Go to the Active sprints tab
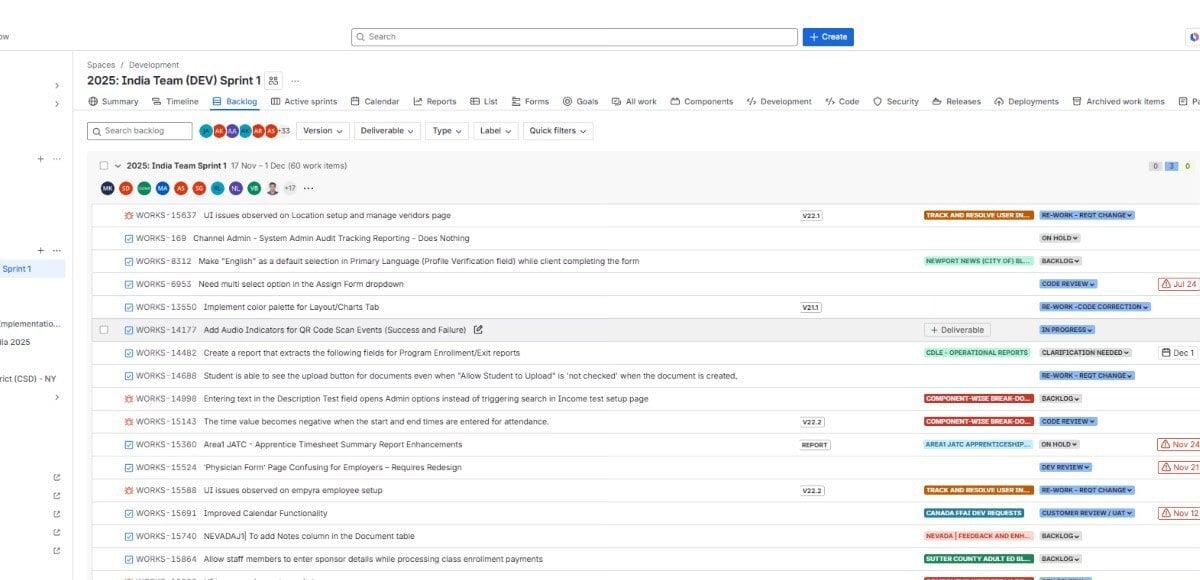Screen dimensions: 1200x580 click(x=304, y=101)
